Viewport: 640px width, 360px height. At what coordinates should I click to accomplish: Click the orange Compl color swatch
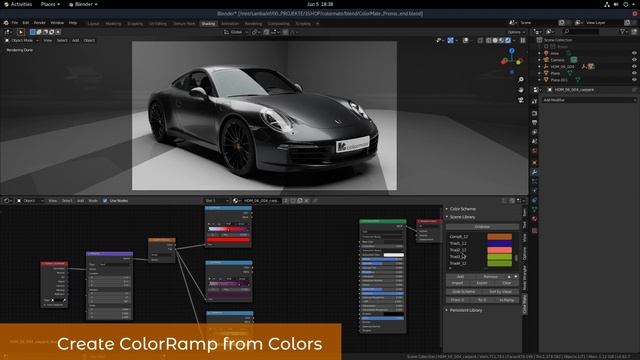pyautogui.click(x=500, y=237)
